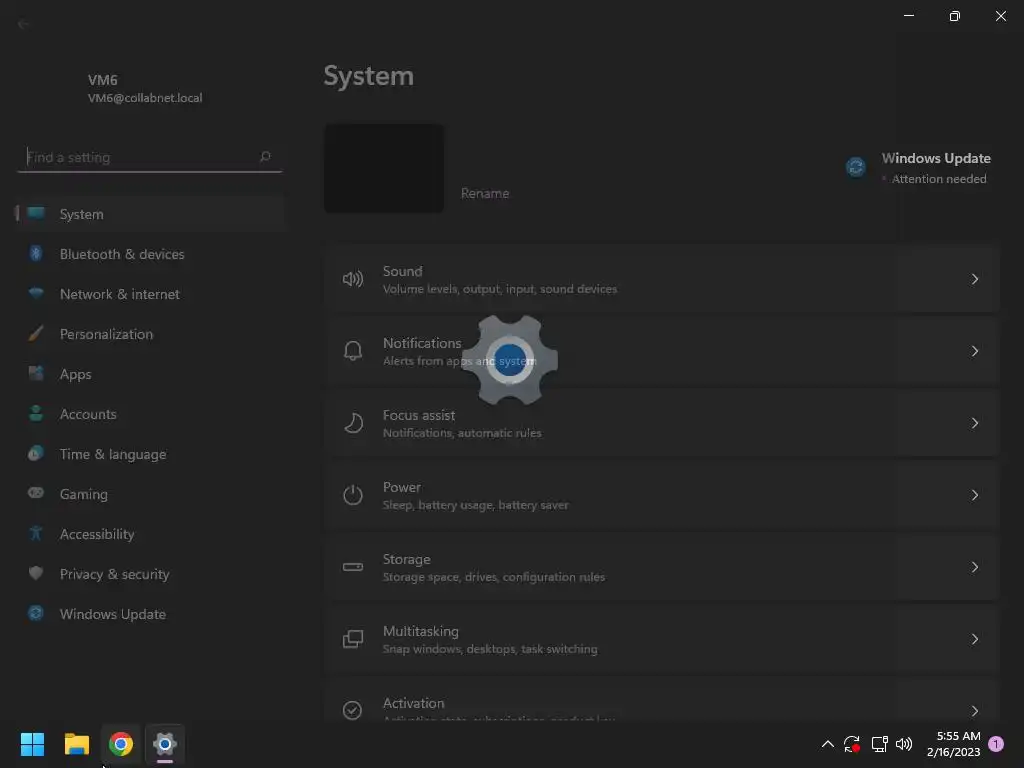
Task: Expand the Notifications row chevron
Action: (974, 351)
